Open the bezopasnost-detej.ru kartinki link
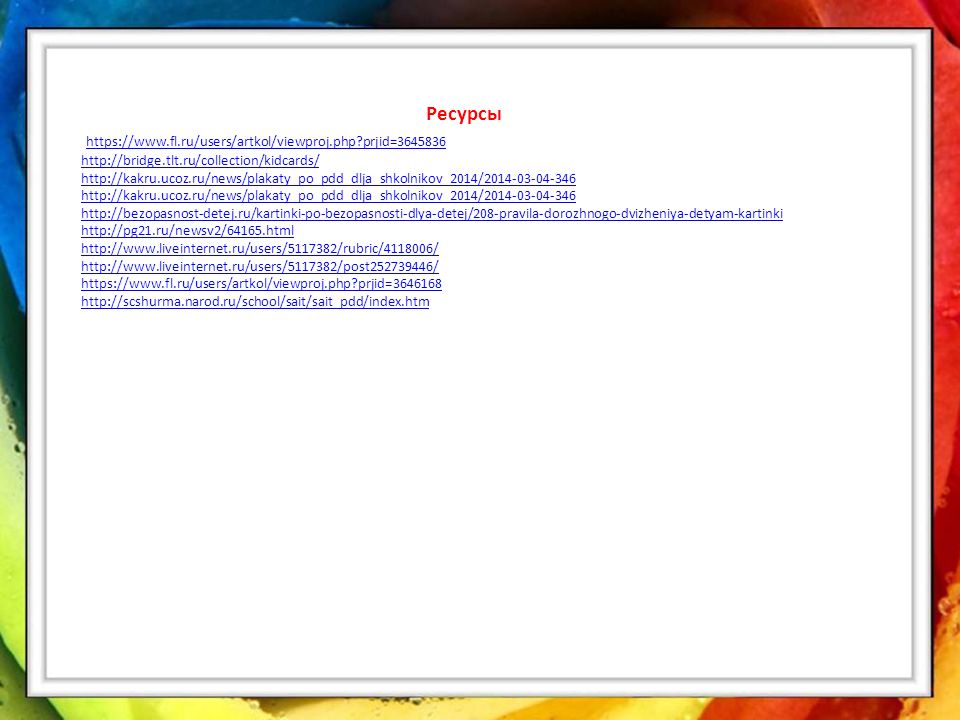960x720 pixels. click(432, 214)
